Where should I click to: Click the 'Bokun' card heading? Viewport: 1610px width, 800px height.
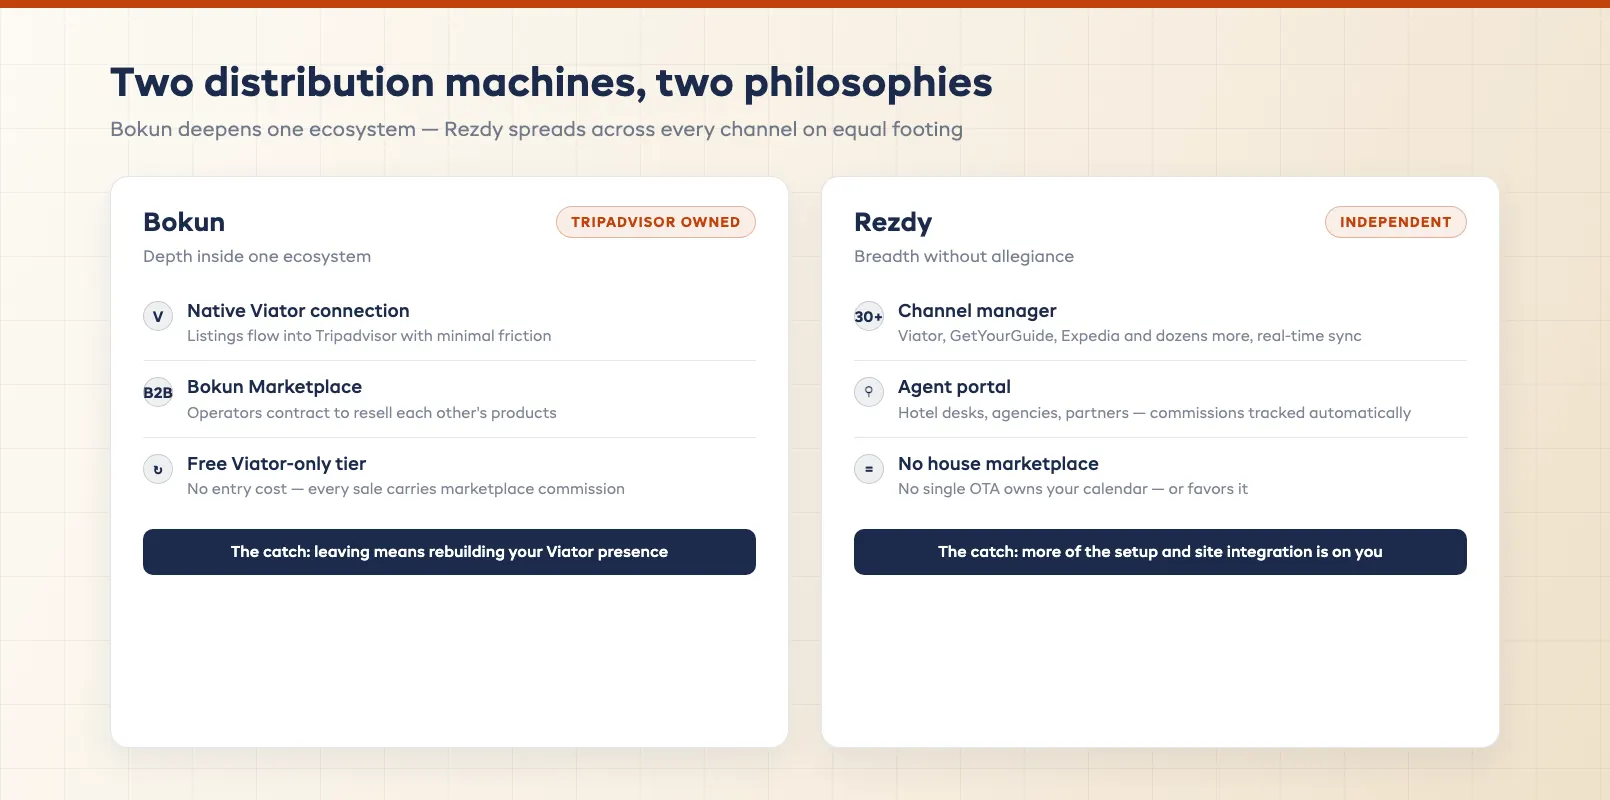184,222
